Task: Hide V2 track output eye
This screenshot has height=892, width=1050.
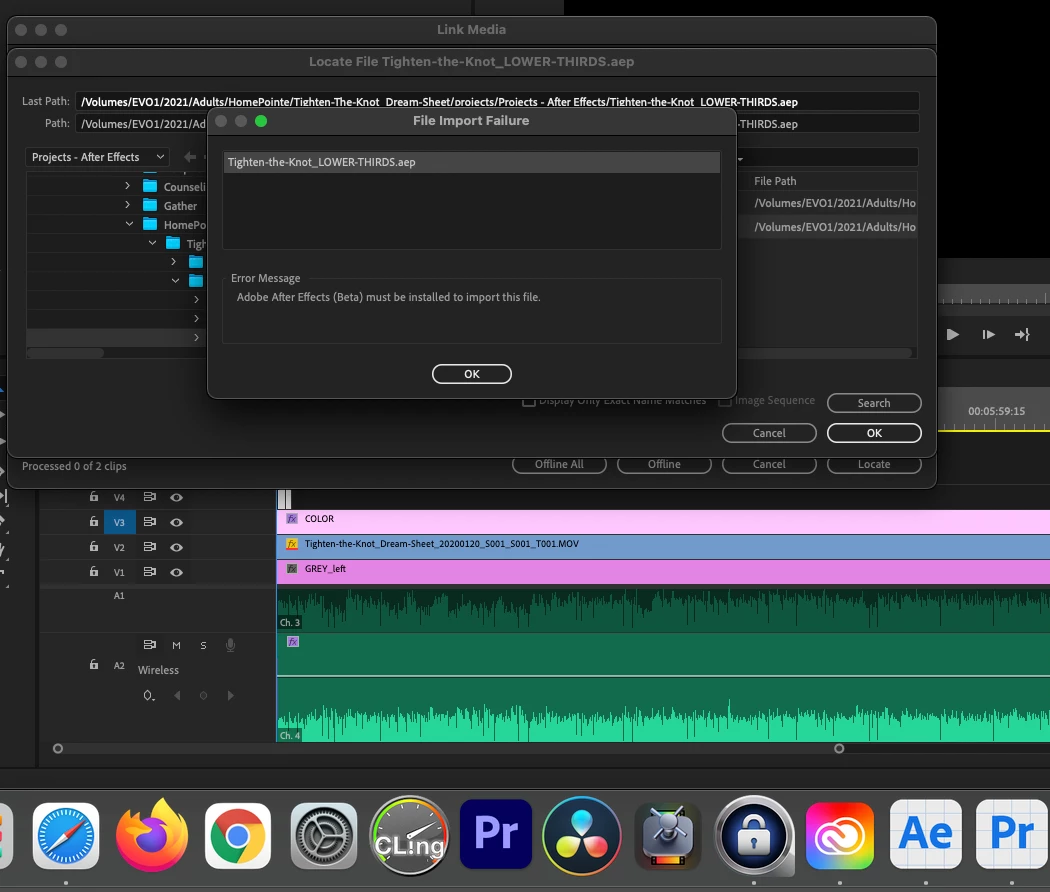Action: click(x=176, y=547)
